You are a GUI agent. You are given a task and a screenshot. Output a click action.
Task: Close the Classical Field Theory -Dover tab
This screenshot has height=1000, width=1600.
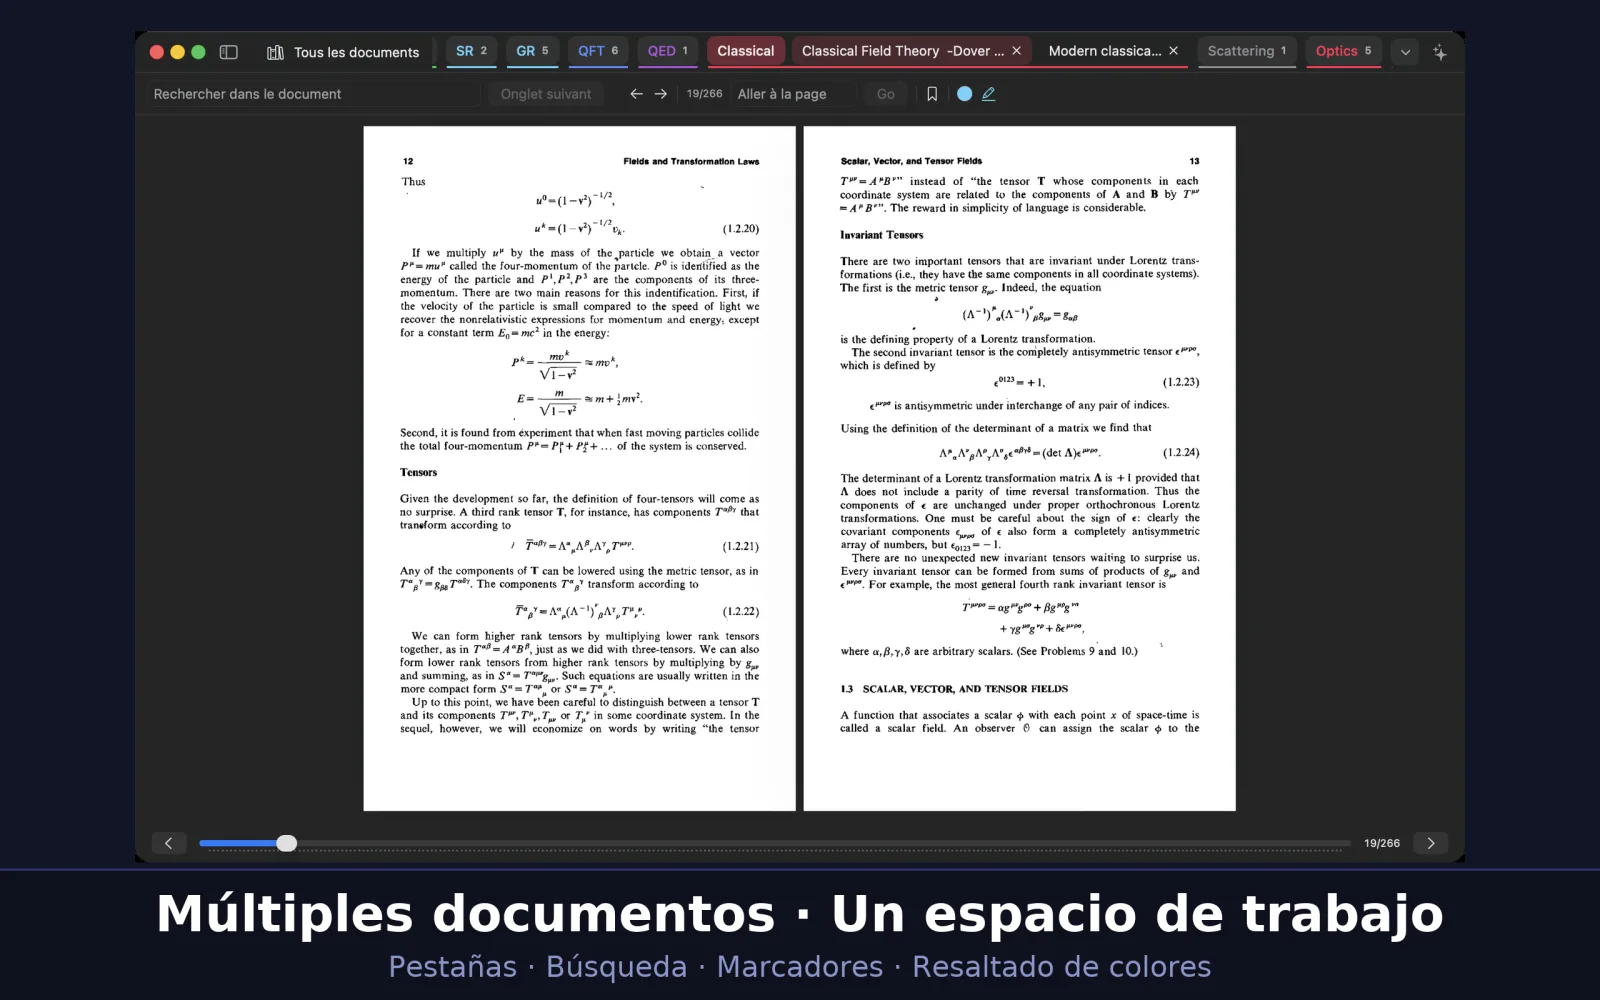tap(1017, 51)
